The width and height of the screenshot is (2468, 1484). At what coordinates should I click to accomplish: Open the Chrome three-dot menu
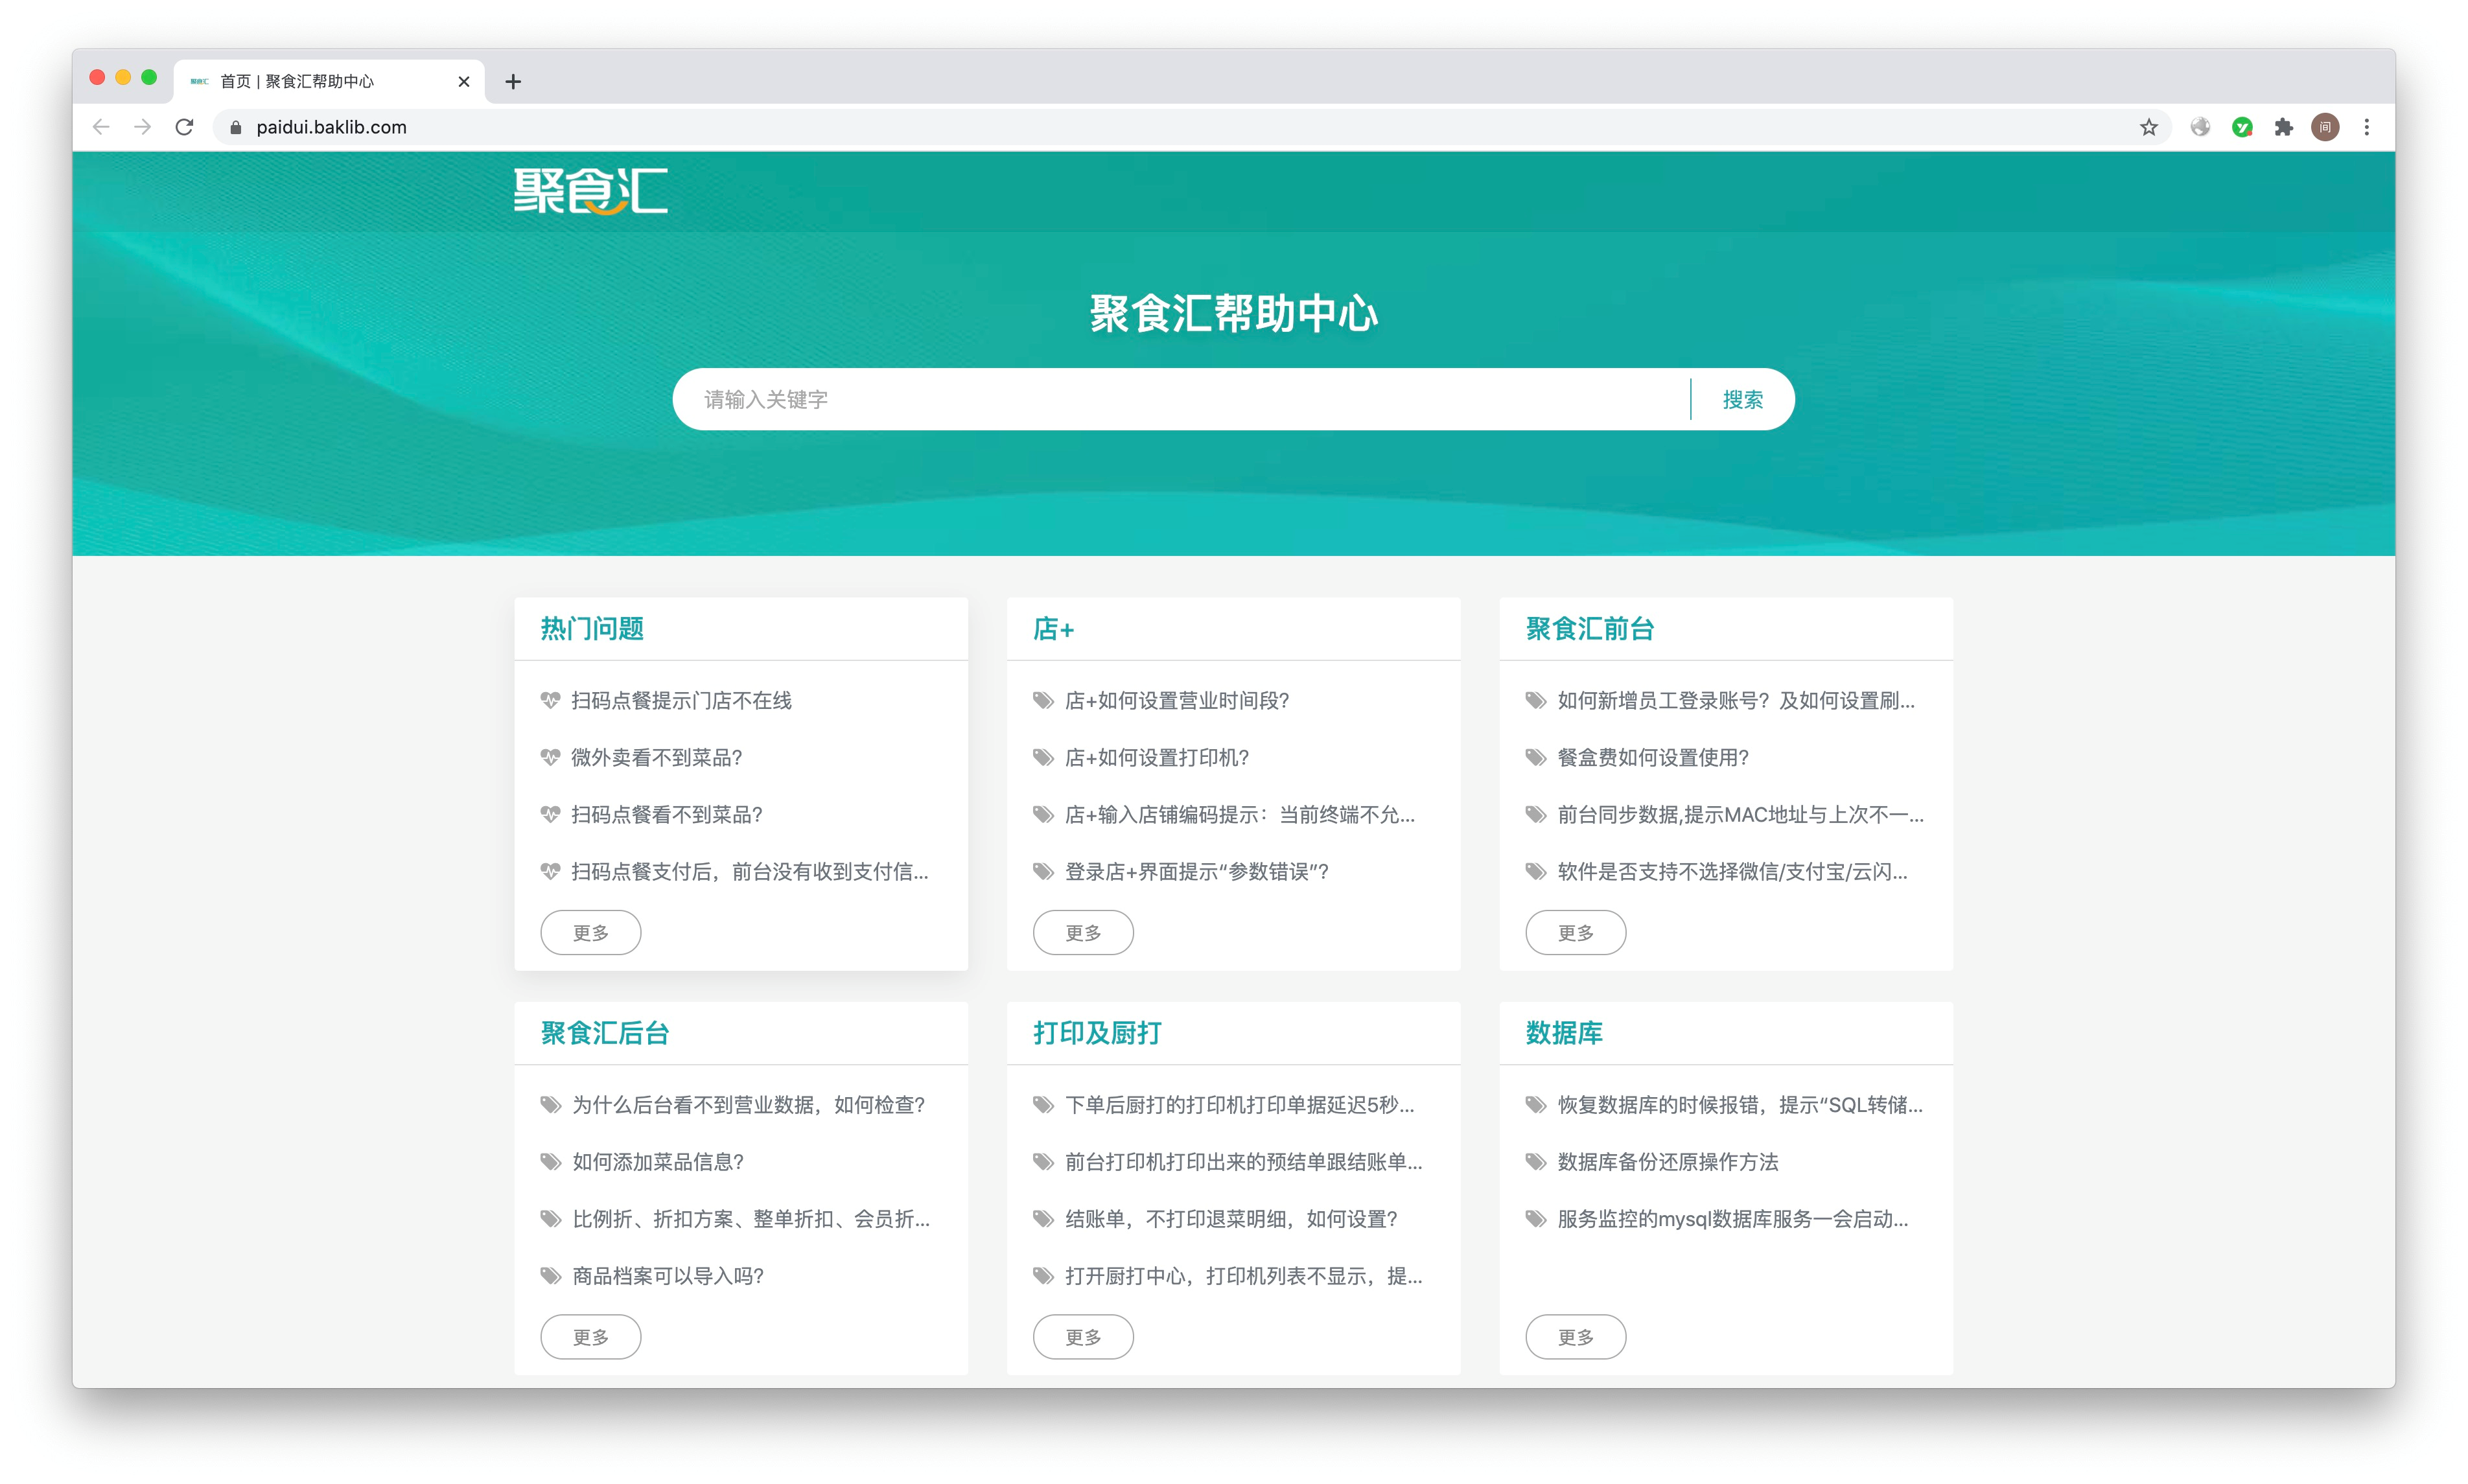pos(2366,127)
